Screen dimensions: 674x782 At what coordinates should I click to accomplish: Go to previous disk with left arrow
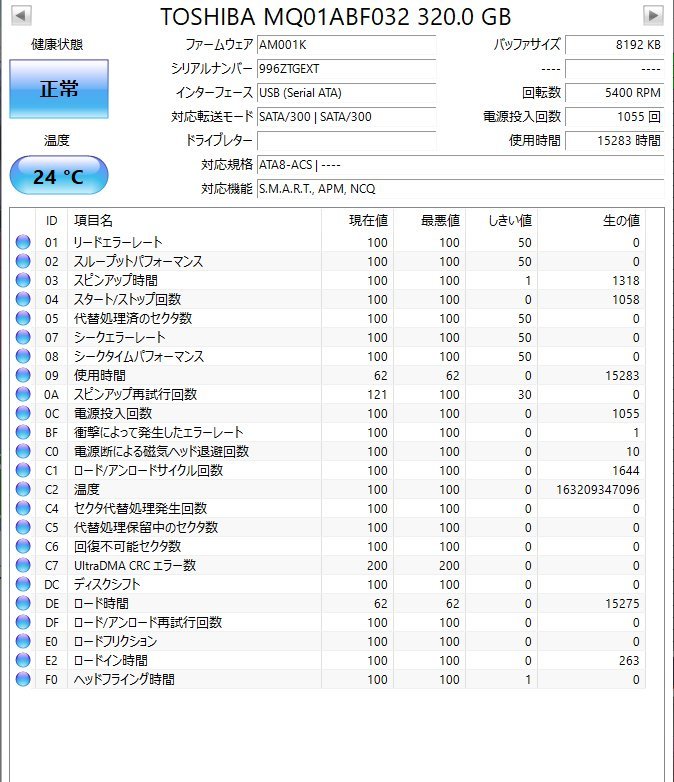pyautogui.click(x=21, y=15)
